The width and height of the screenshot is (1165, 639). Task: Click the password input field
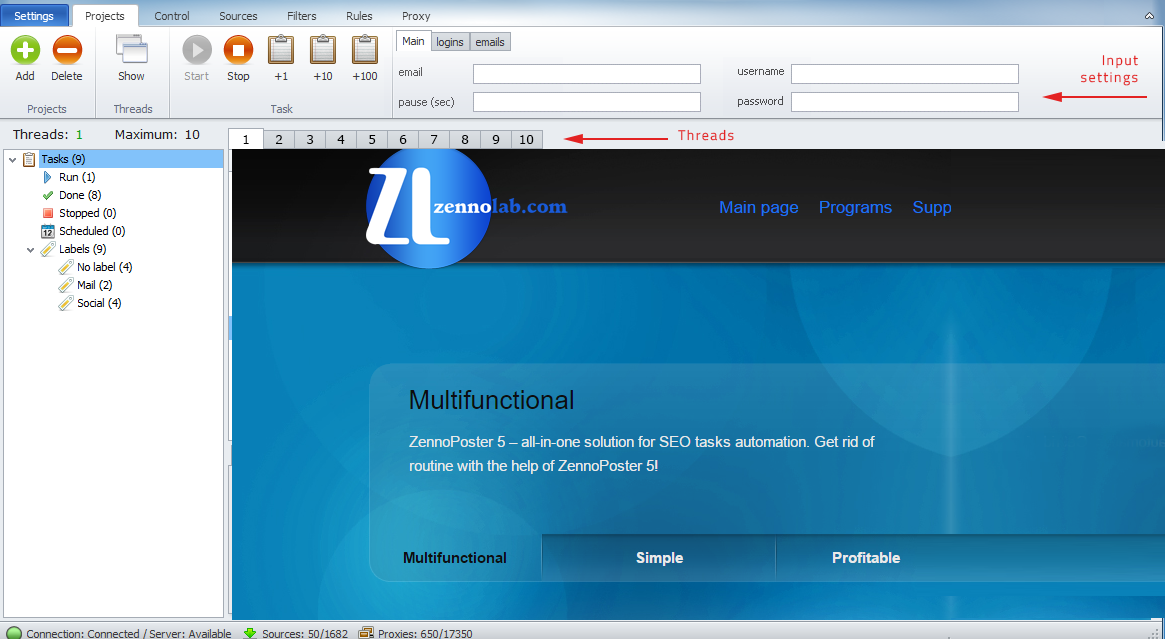tap(905, 102)
